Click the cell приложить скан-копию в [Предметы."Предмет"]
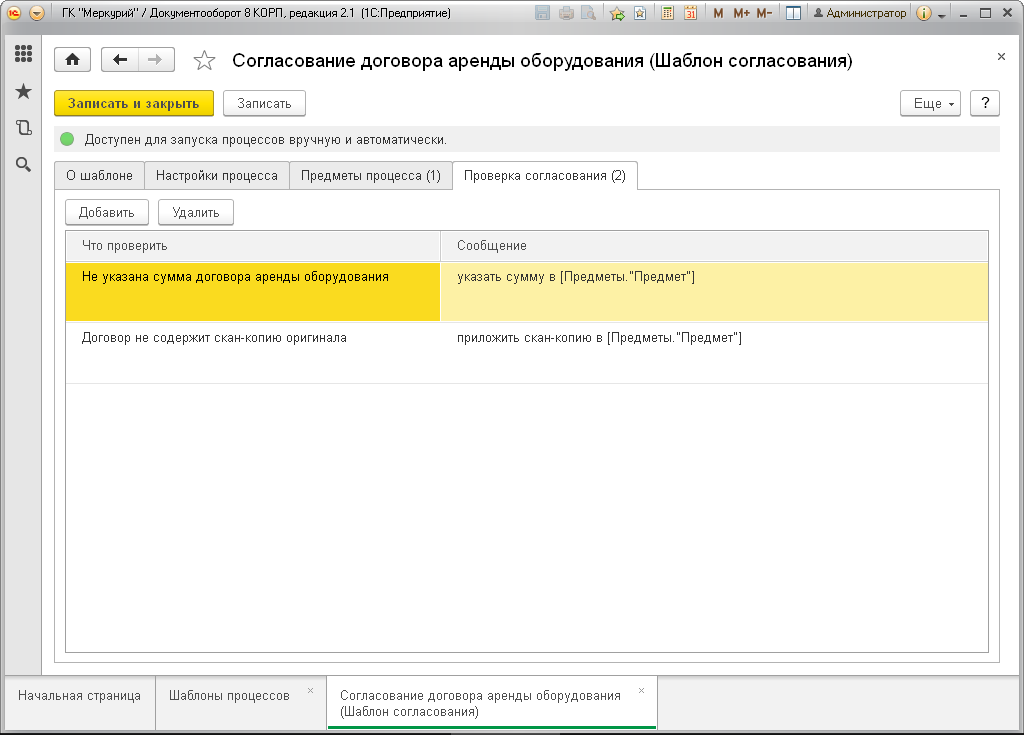Screen dimensions: 1024x735 [x=714, y=353]
